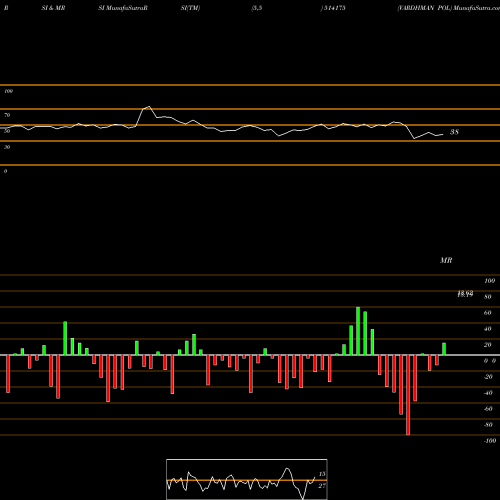Viewport: 500px width, 500px height.
Task: Click the 'SI & MR' header text
Action: pos(53,8)
